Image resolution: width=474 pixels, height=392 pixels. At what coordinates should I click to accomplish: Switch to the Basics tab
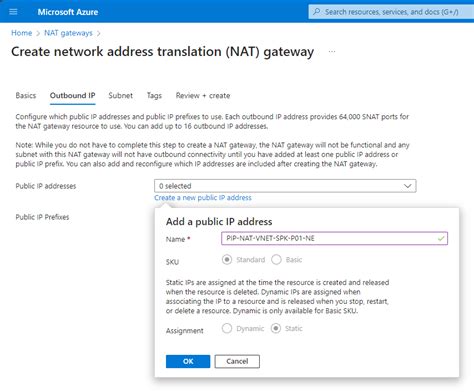26,96
